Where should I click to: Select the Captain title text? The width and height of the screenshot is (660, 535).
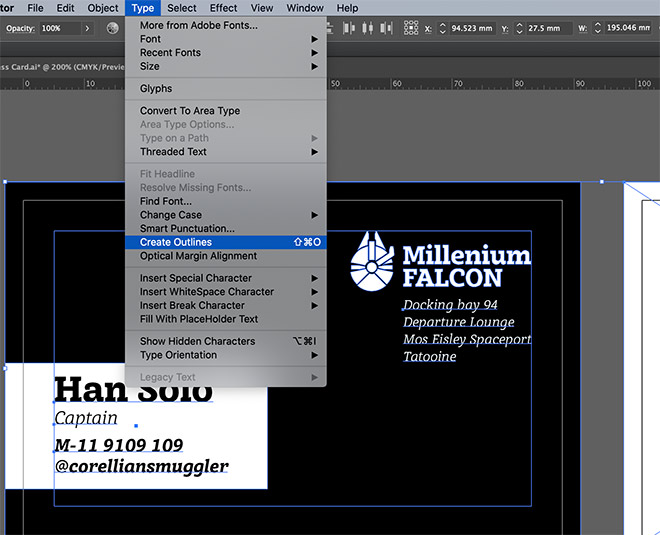(86, 418)
